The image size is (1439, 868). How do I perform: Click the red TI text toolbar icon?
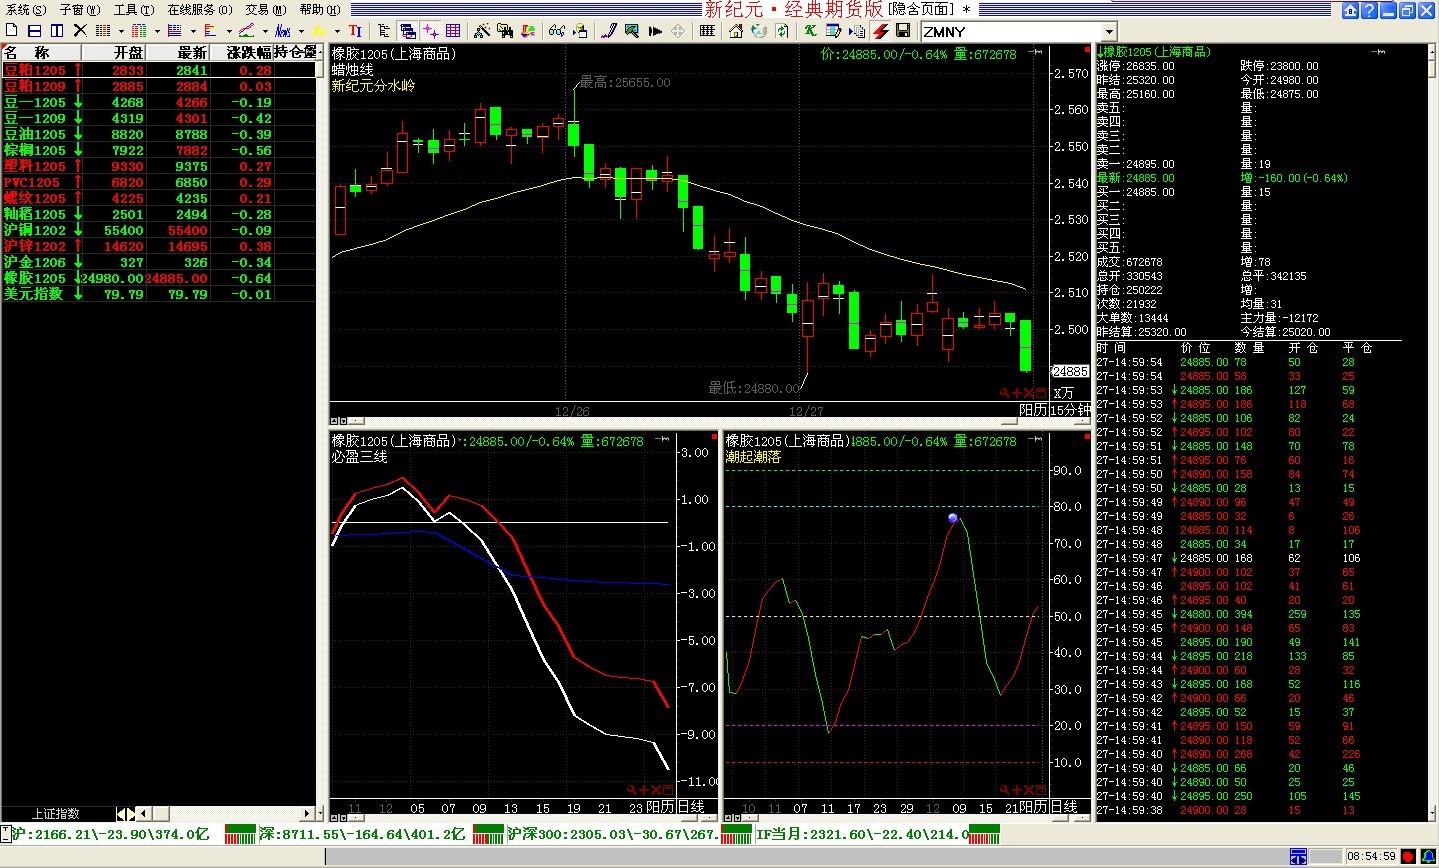pos(355,31)
